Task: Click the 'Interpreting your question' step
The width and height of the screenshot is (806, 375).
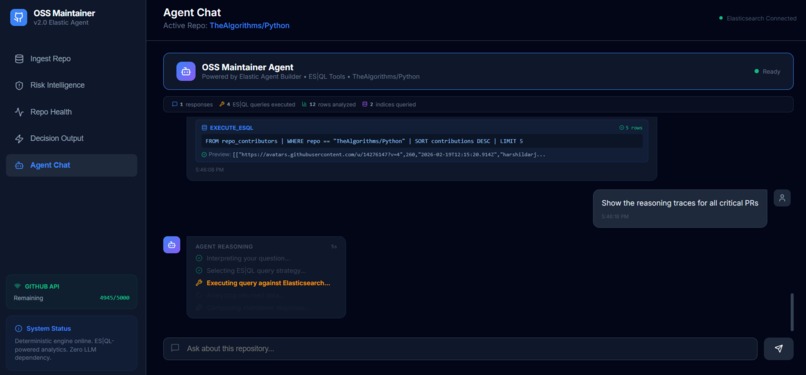Action: pyautogui.click(x=248, y=258)
